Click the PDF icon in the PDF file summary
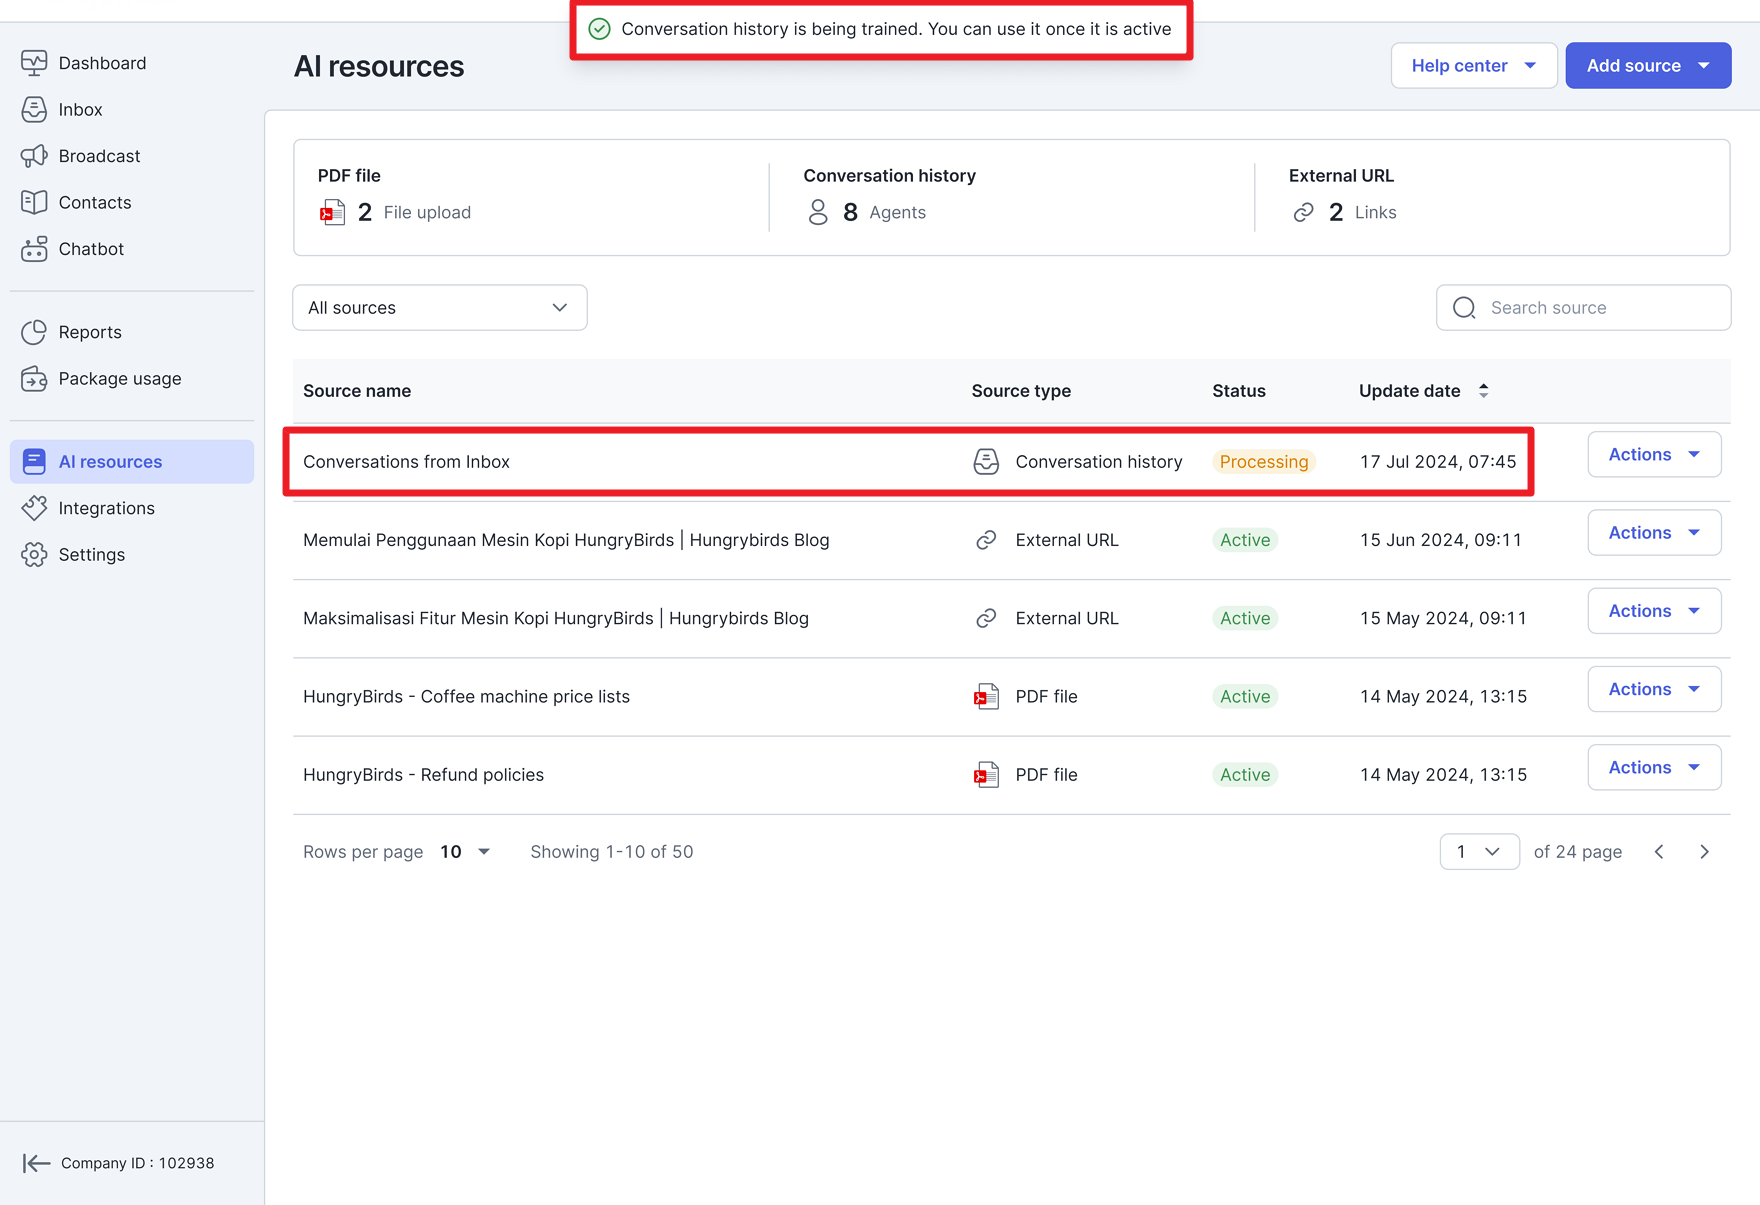Screen dimensions: 1760x1205 click(332, 213)
